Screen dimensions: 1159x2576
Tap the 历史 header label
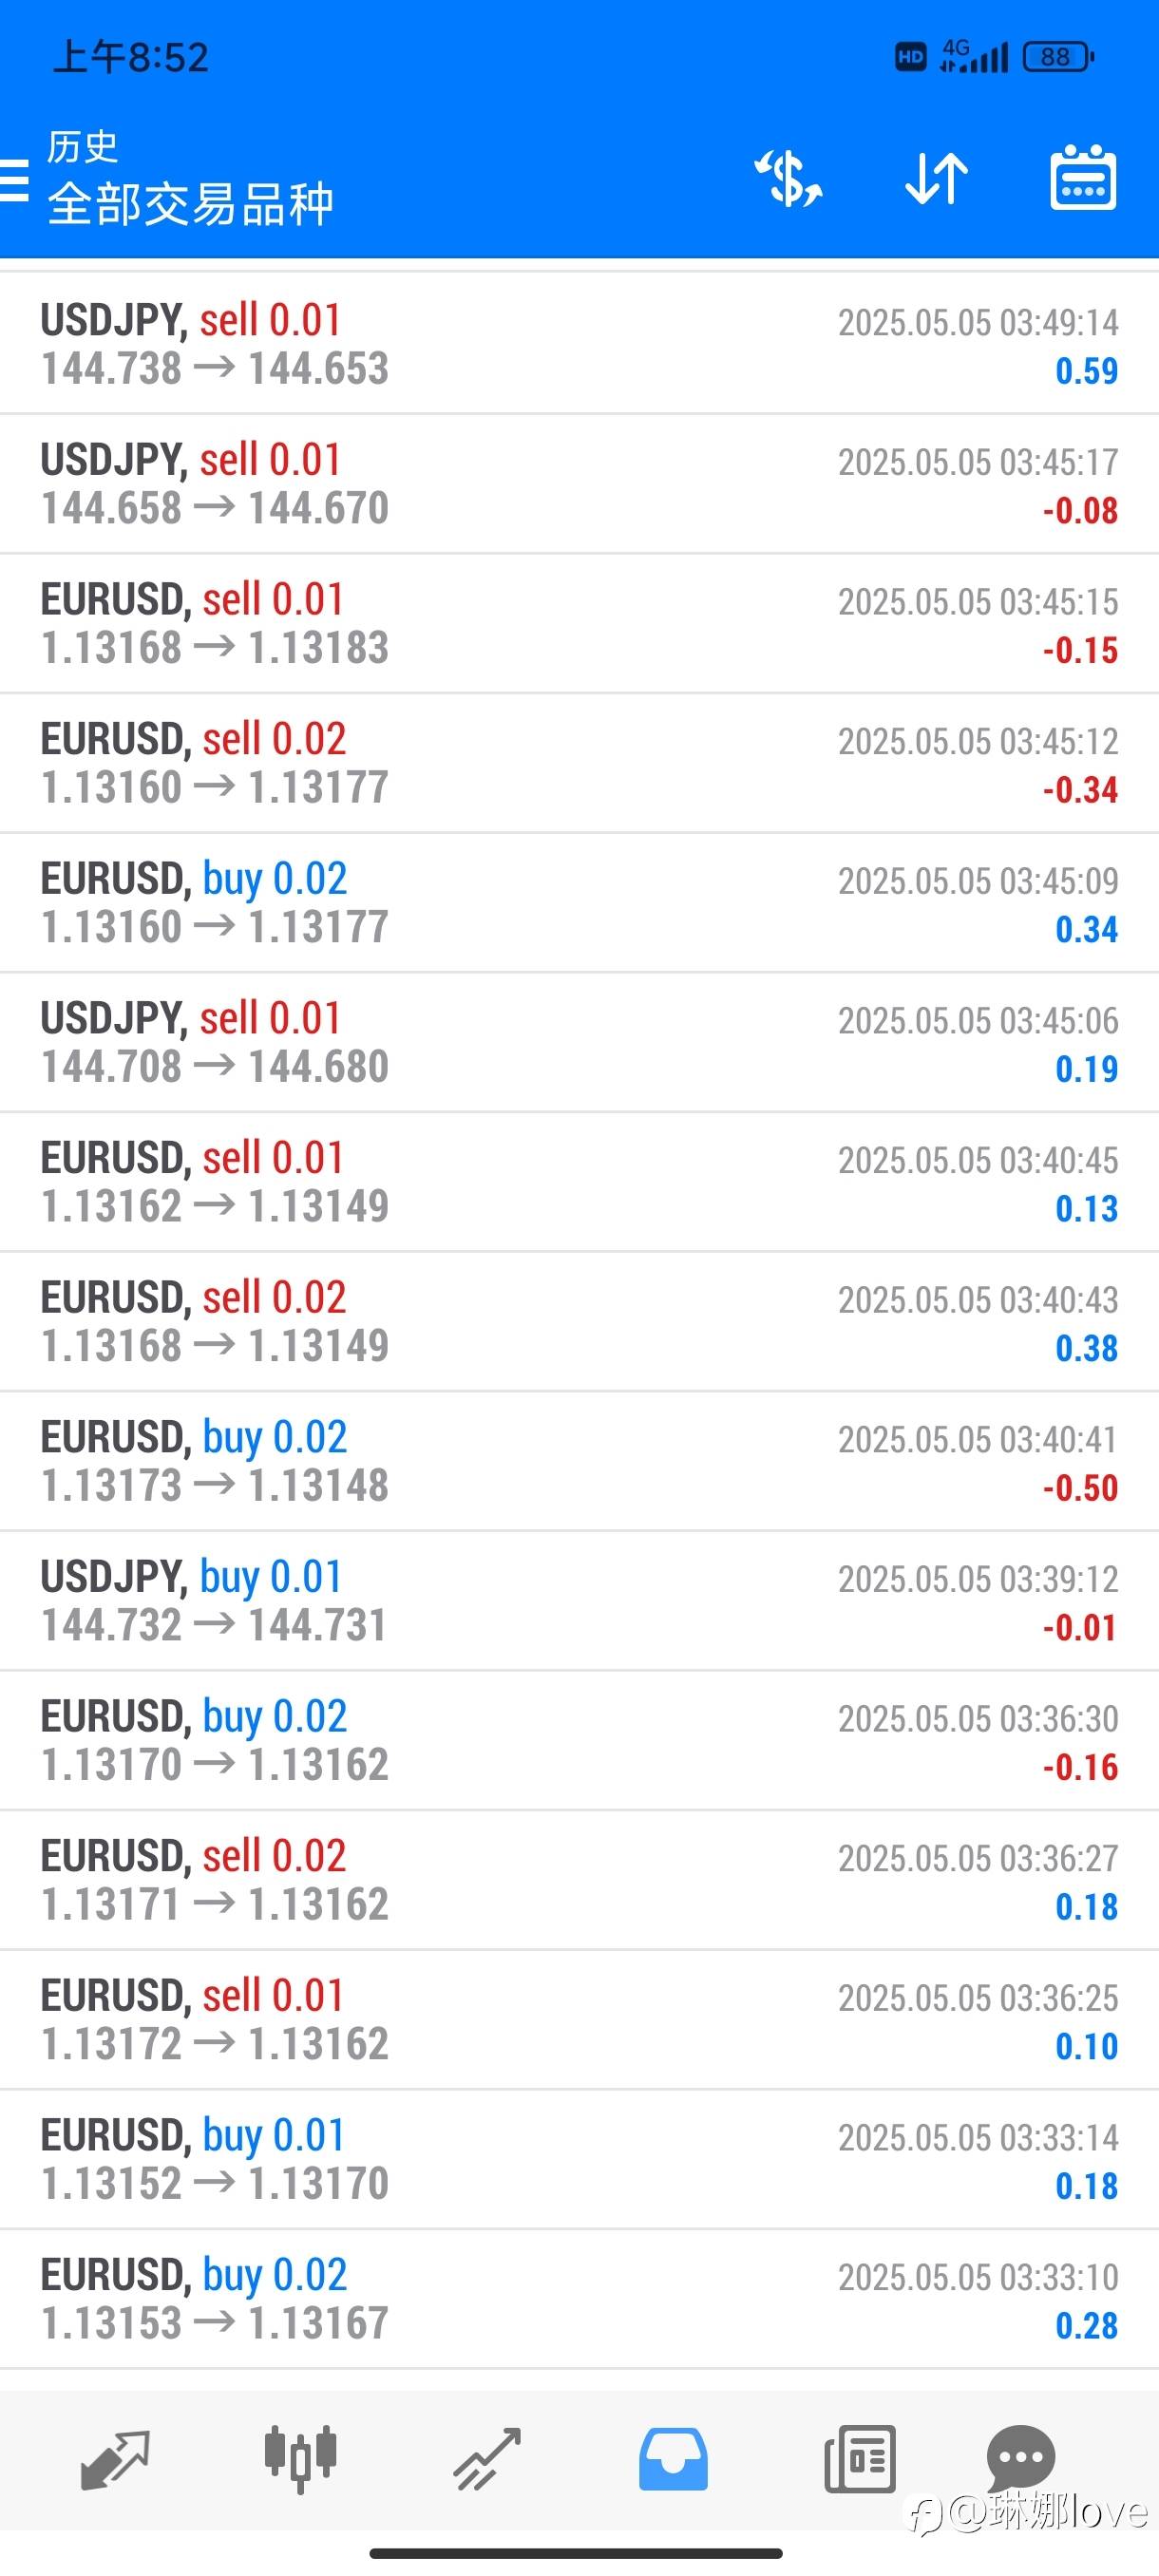tap(83, 147)
